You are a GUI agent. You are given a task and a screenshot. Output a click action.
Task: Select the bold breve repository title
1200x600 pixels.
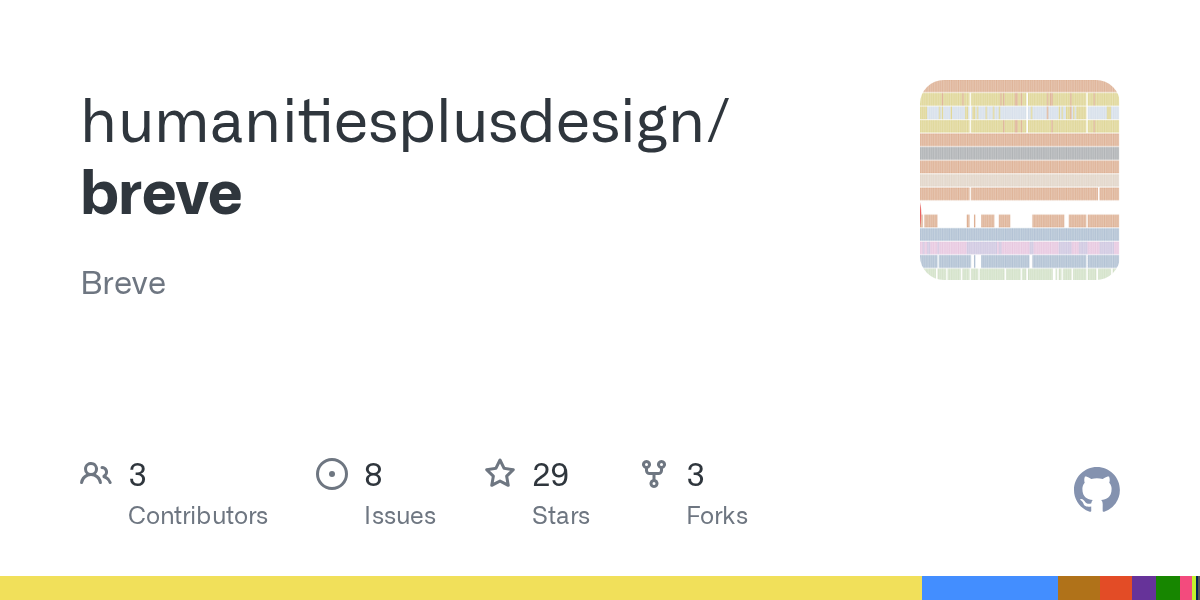pos(161,192)
